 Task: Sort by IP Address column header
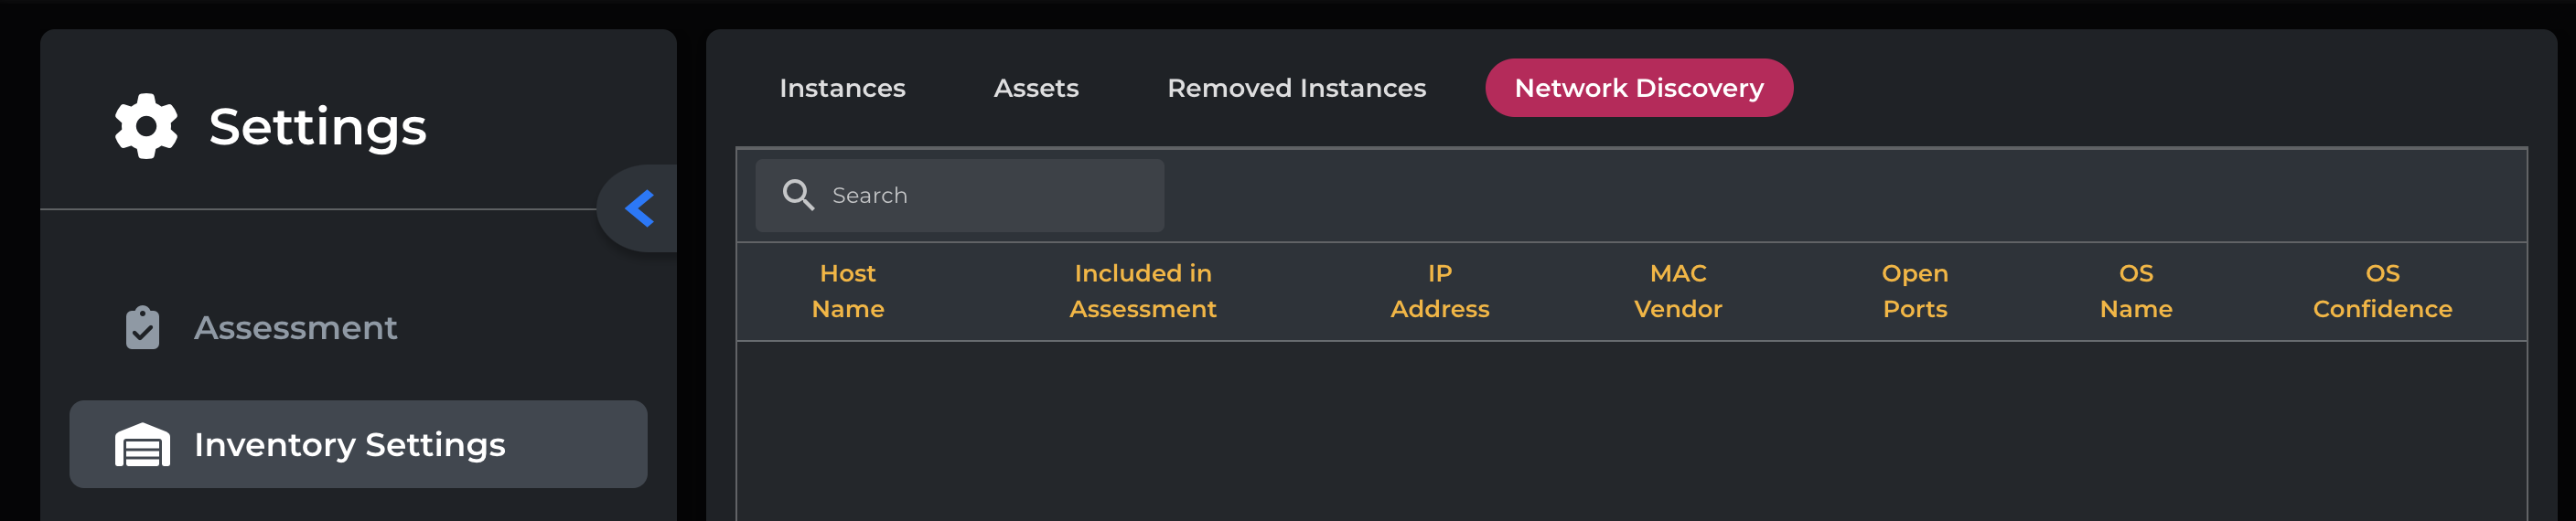1439,291
